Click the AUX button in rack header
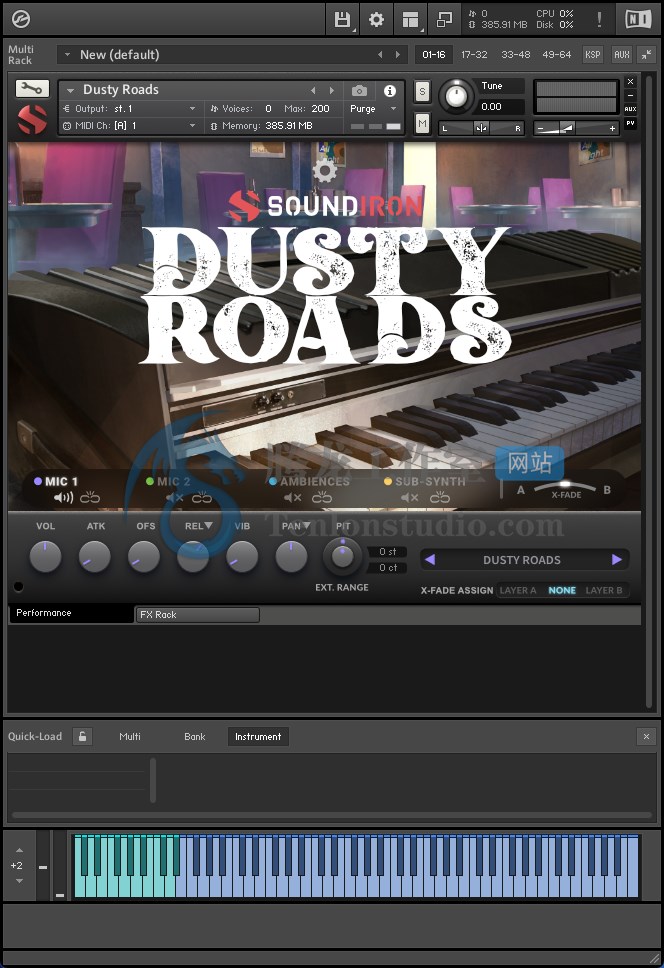 click(621, 54)
